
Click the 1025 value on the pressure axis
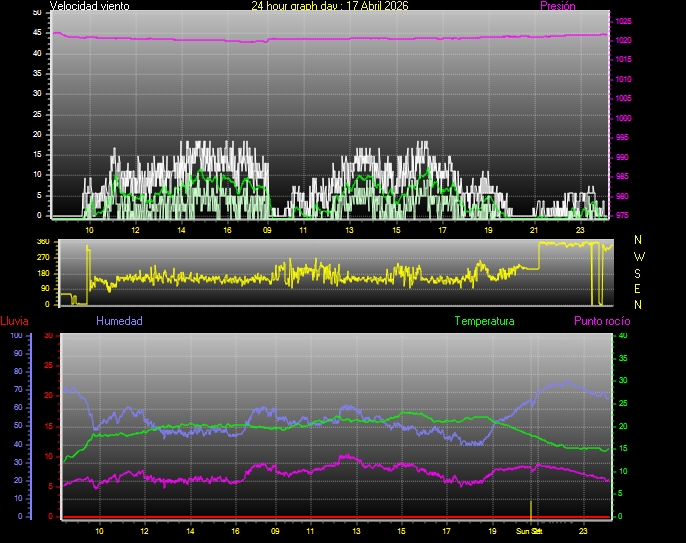tap(623, 21)
